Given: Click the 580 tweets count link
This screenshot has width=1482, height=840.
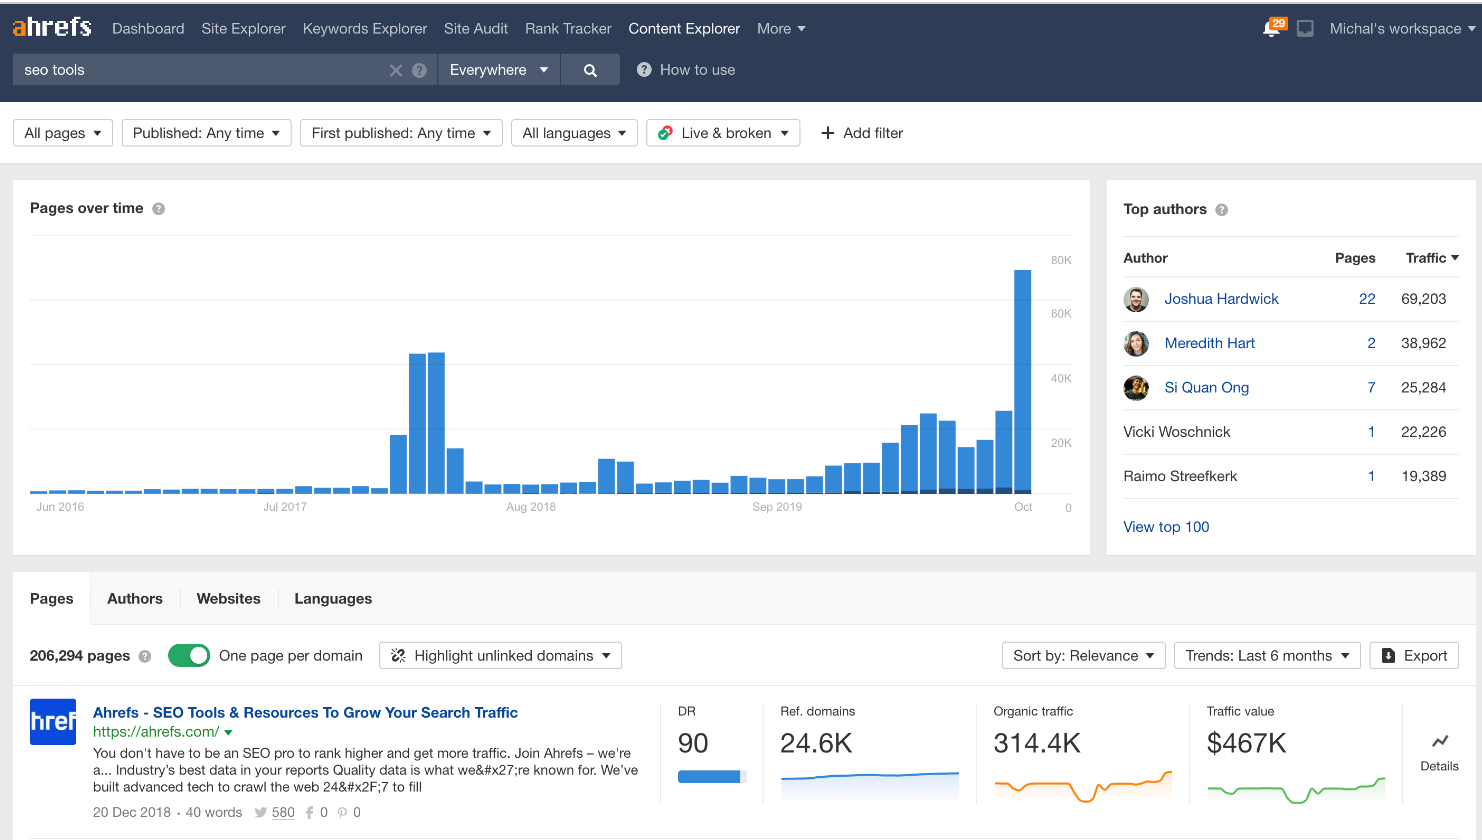Looking at the screenshot, I should click(283, 813).
